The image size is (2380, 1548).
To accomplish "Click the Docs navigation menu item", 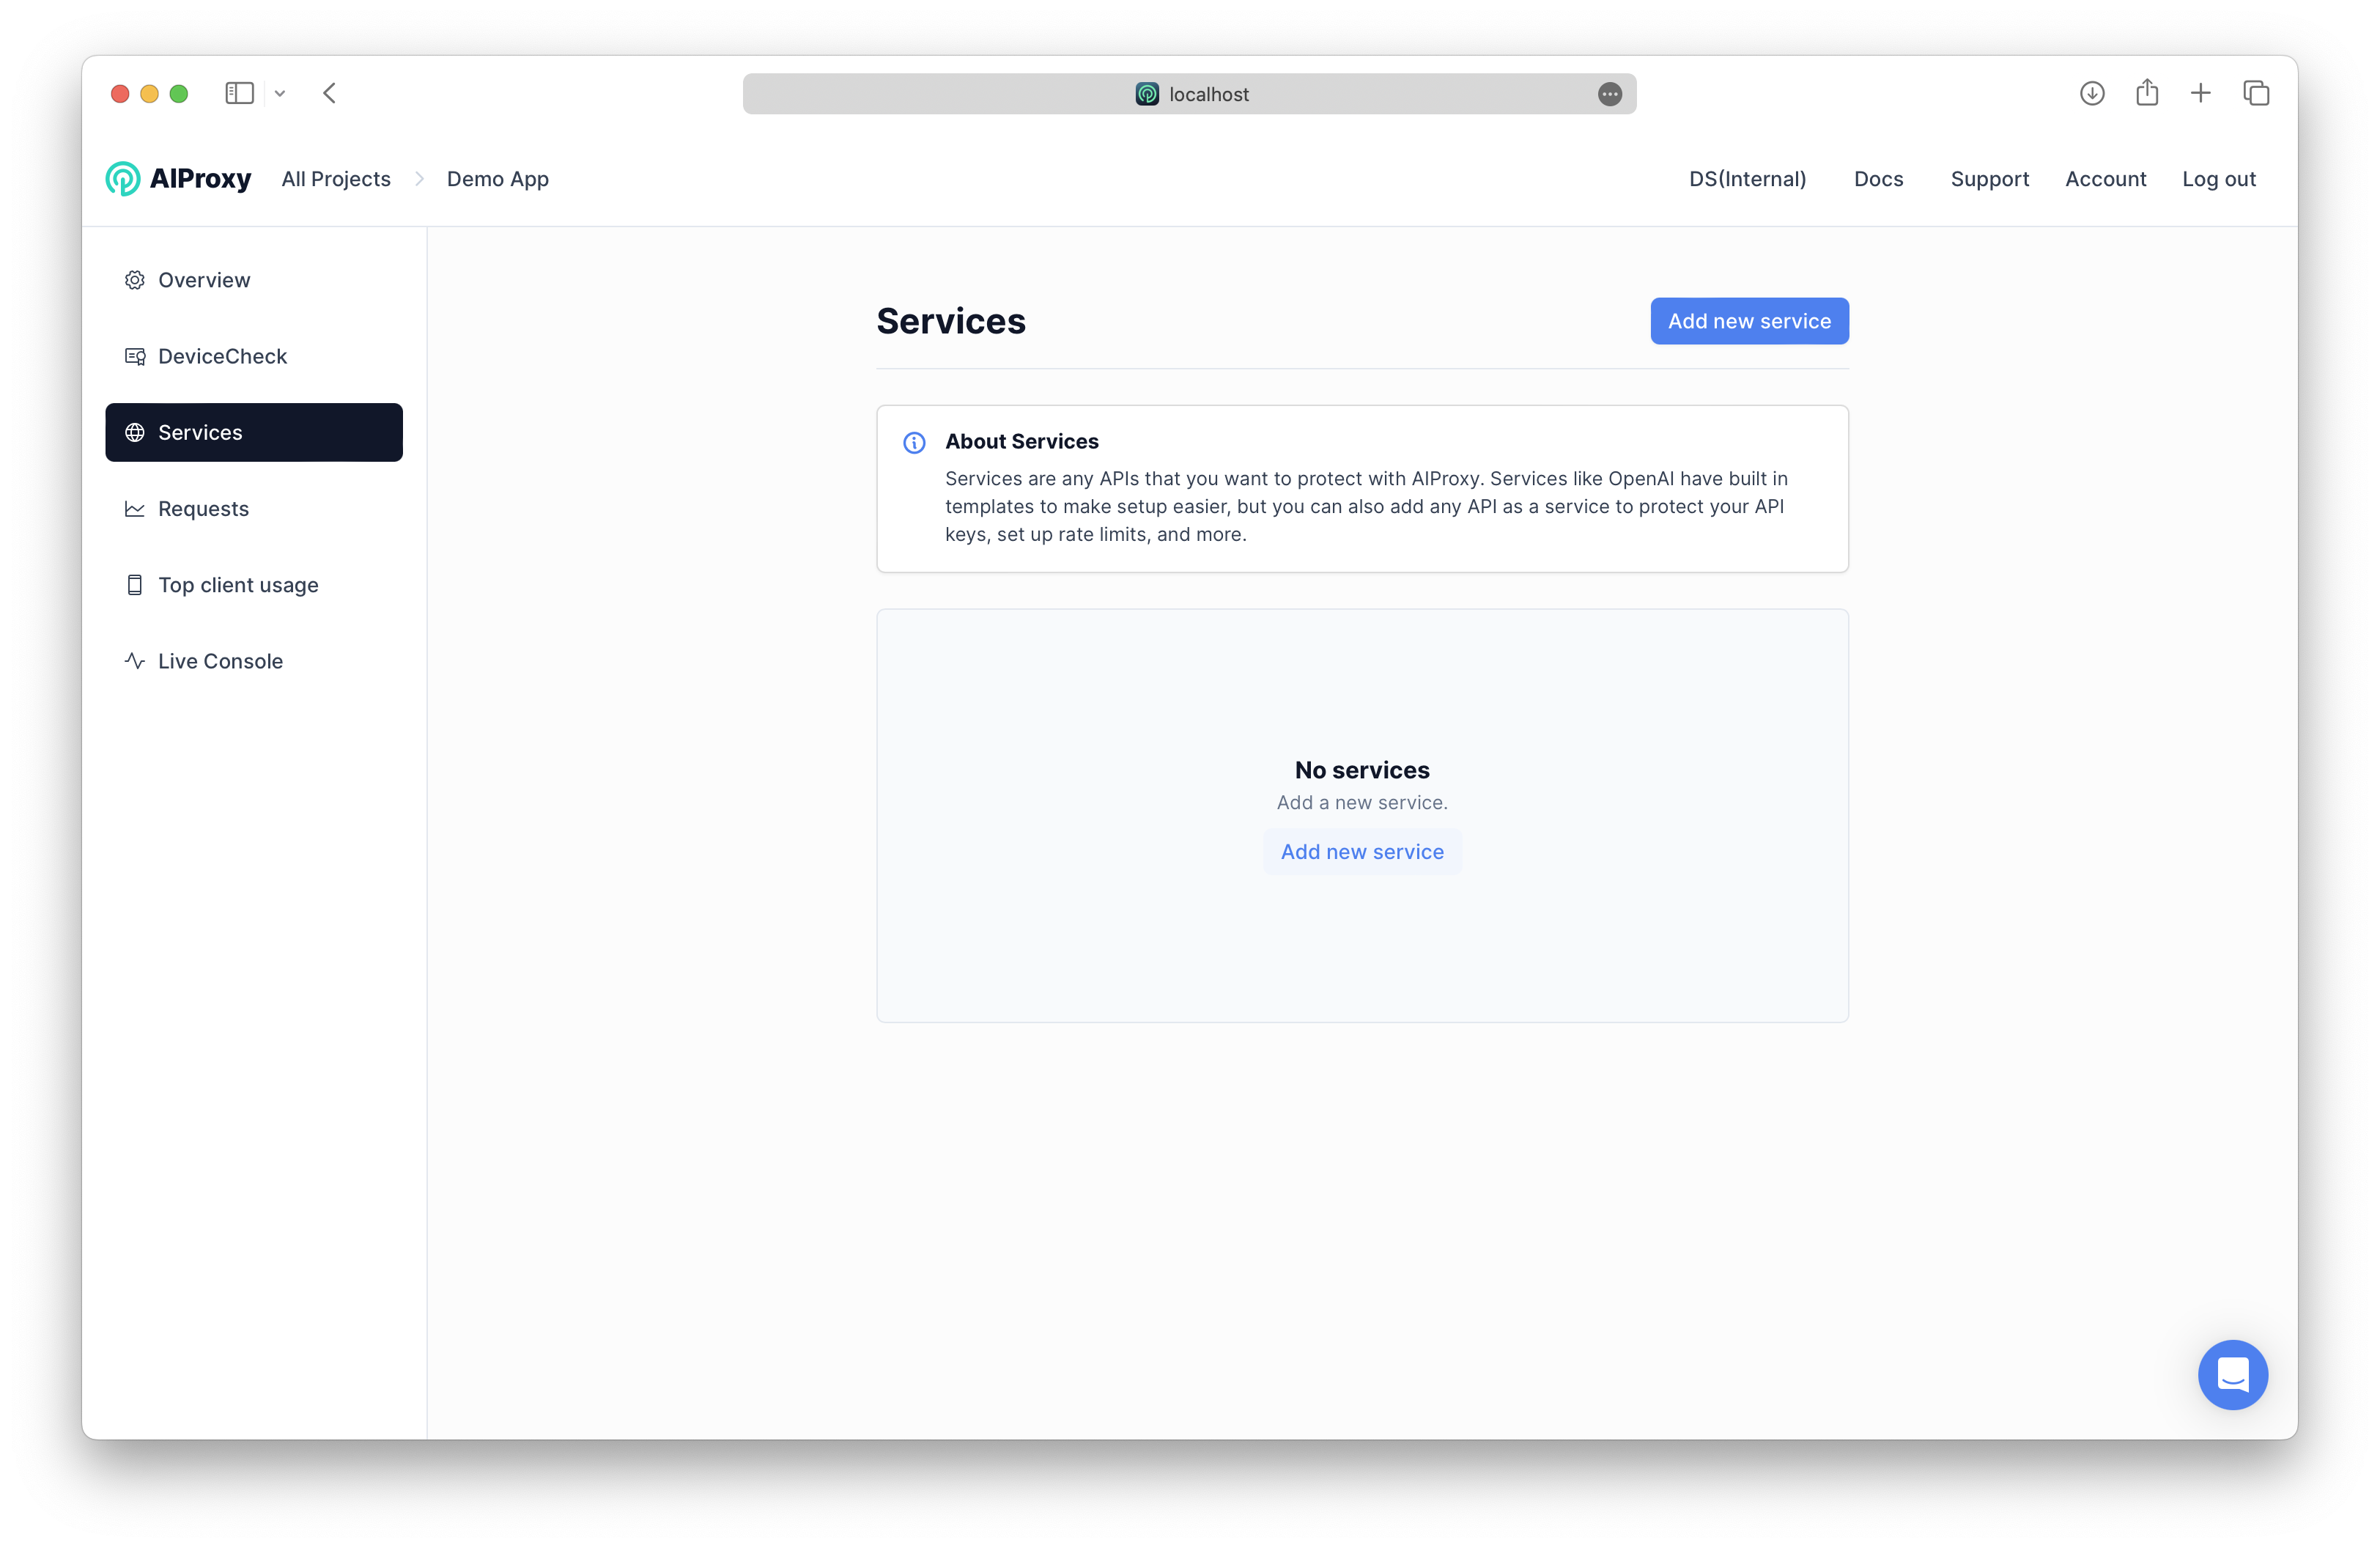I will pos(1879,179).
